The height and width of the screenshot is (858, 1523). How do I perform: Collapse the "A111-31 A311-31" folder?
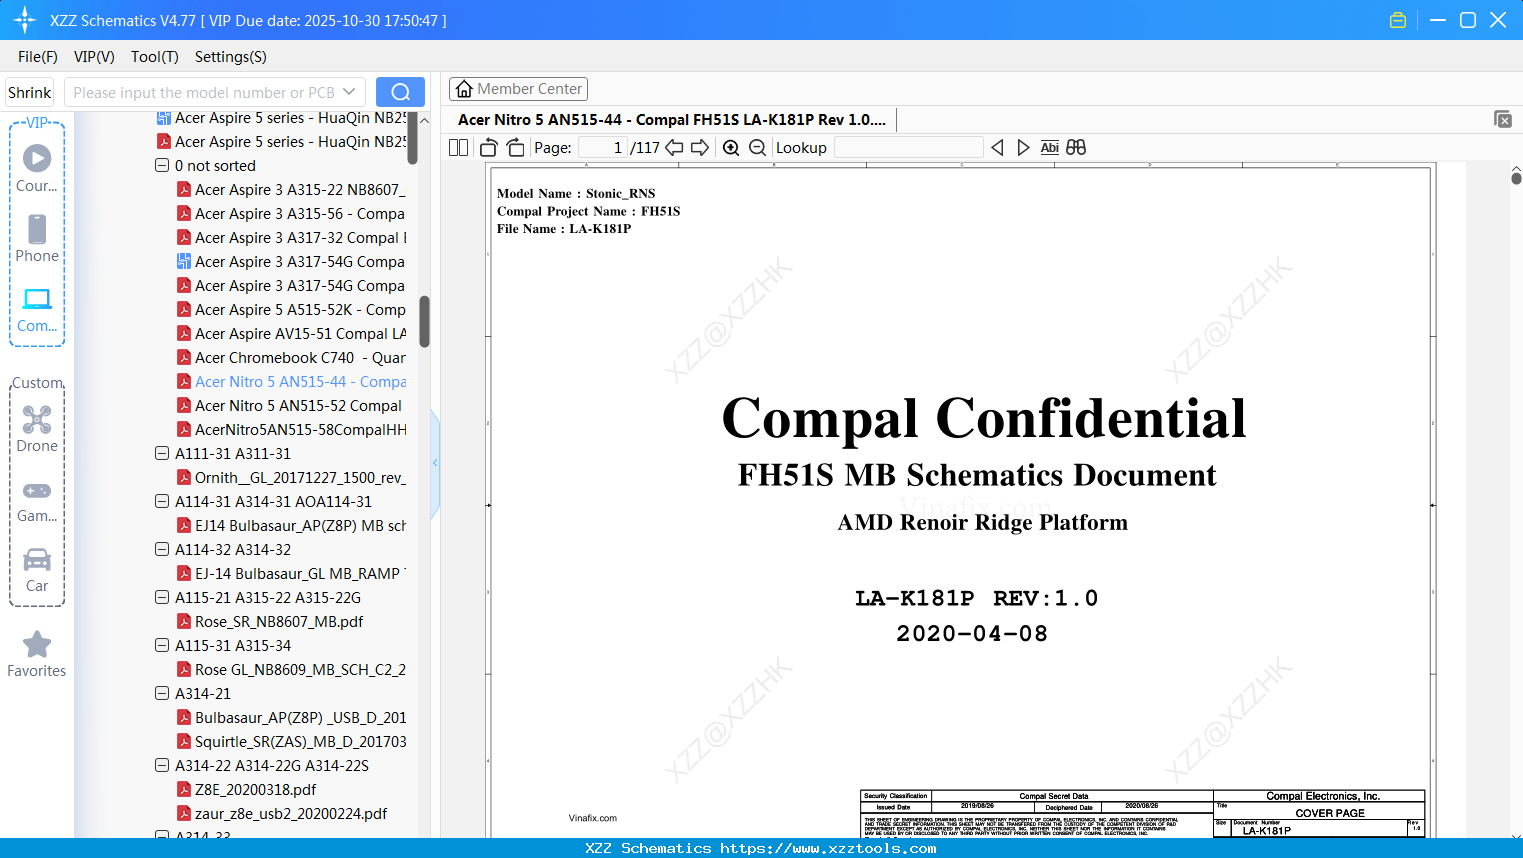point(162,454)
